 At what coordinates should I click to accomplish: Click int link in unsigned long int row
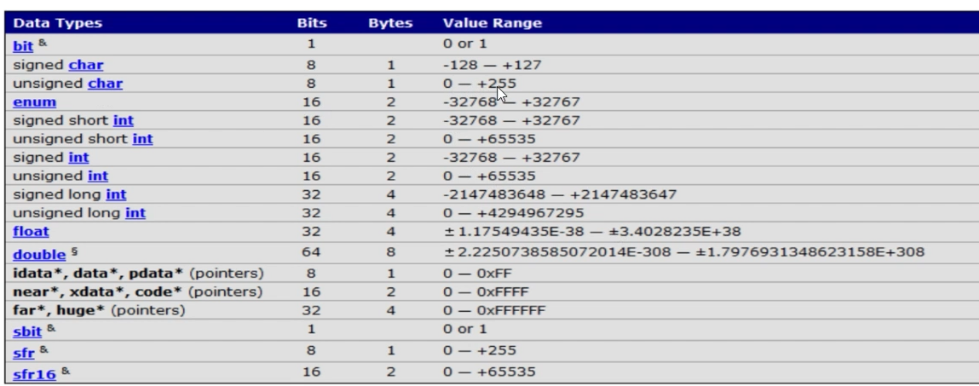point(135,213)
